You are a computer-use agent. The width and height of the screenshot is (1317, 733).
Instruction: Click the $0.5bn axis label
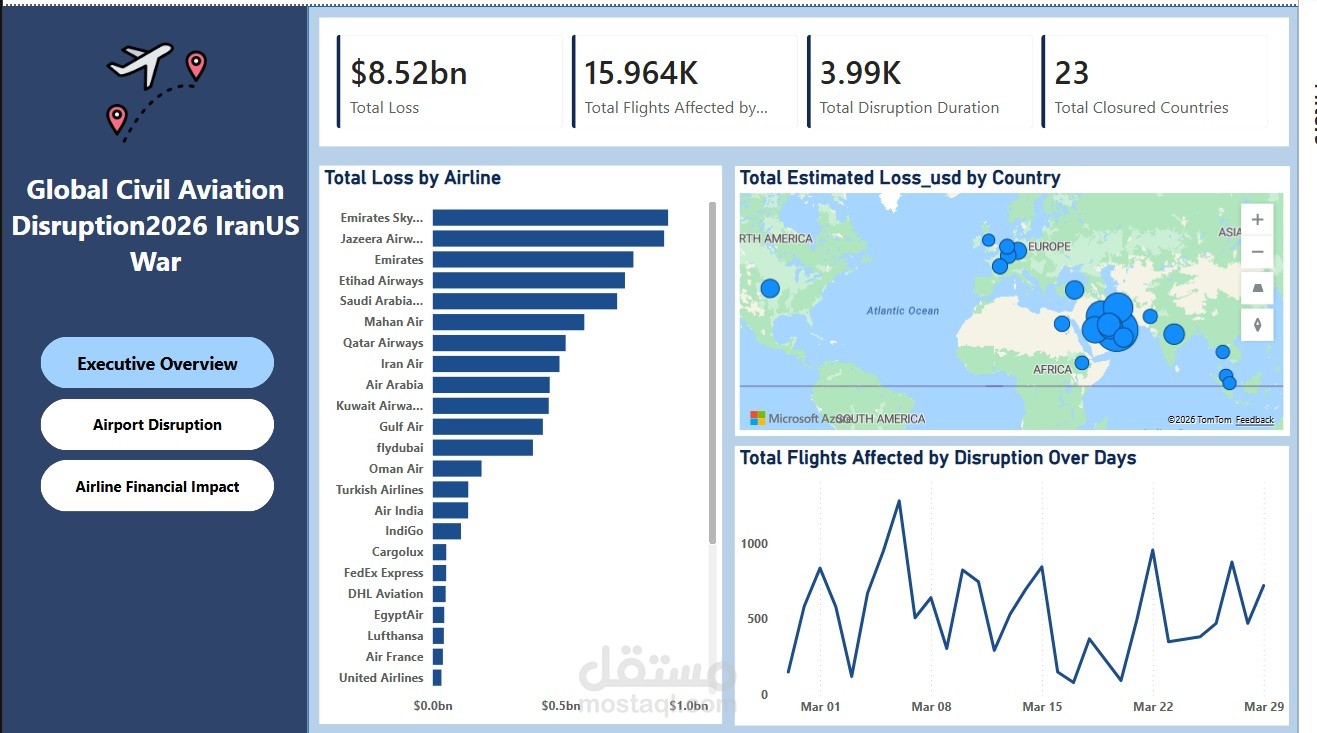tap(561, 706)
